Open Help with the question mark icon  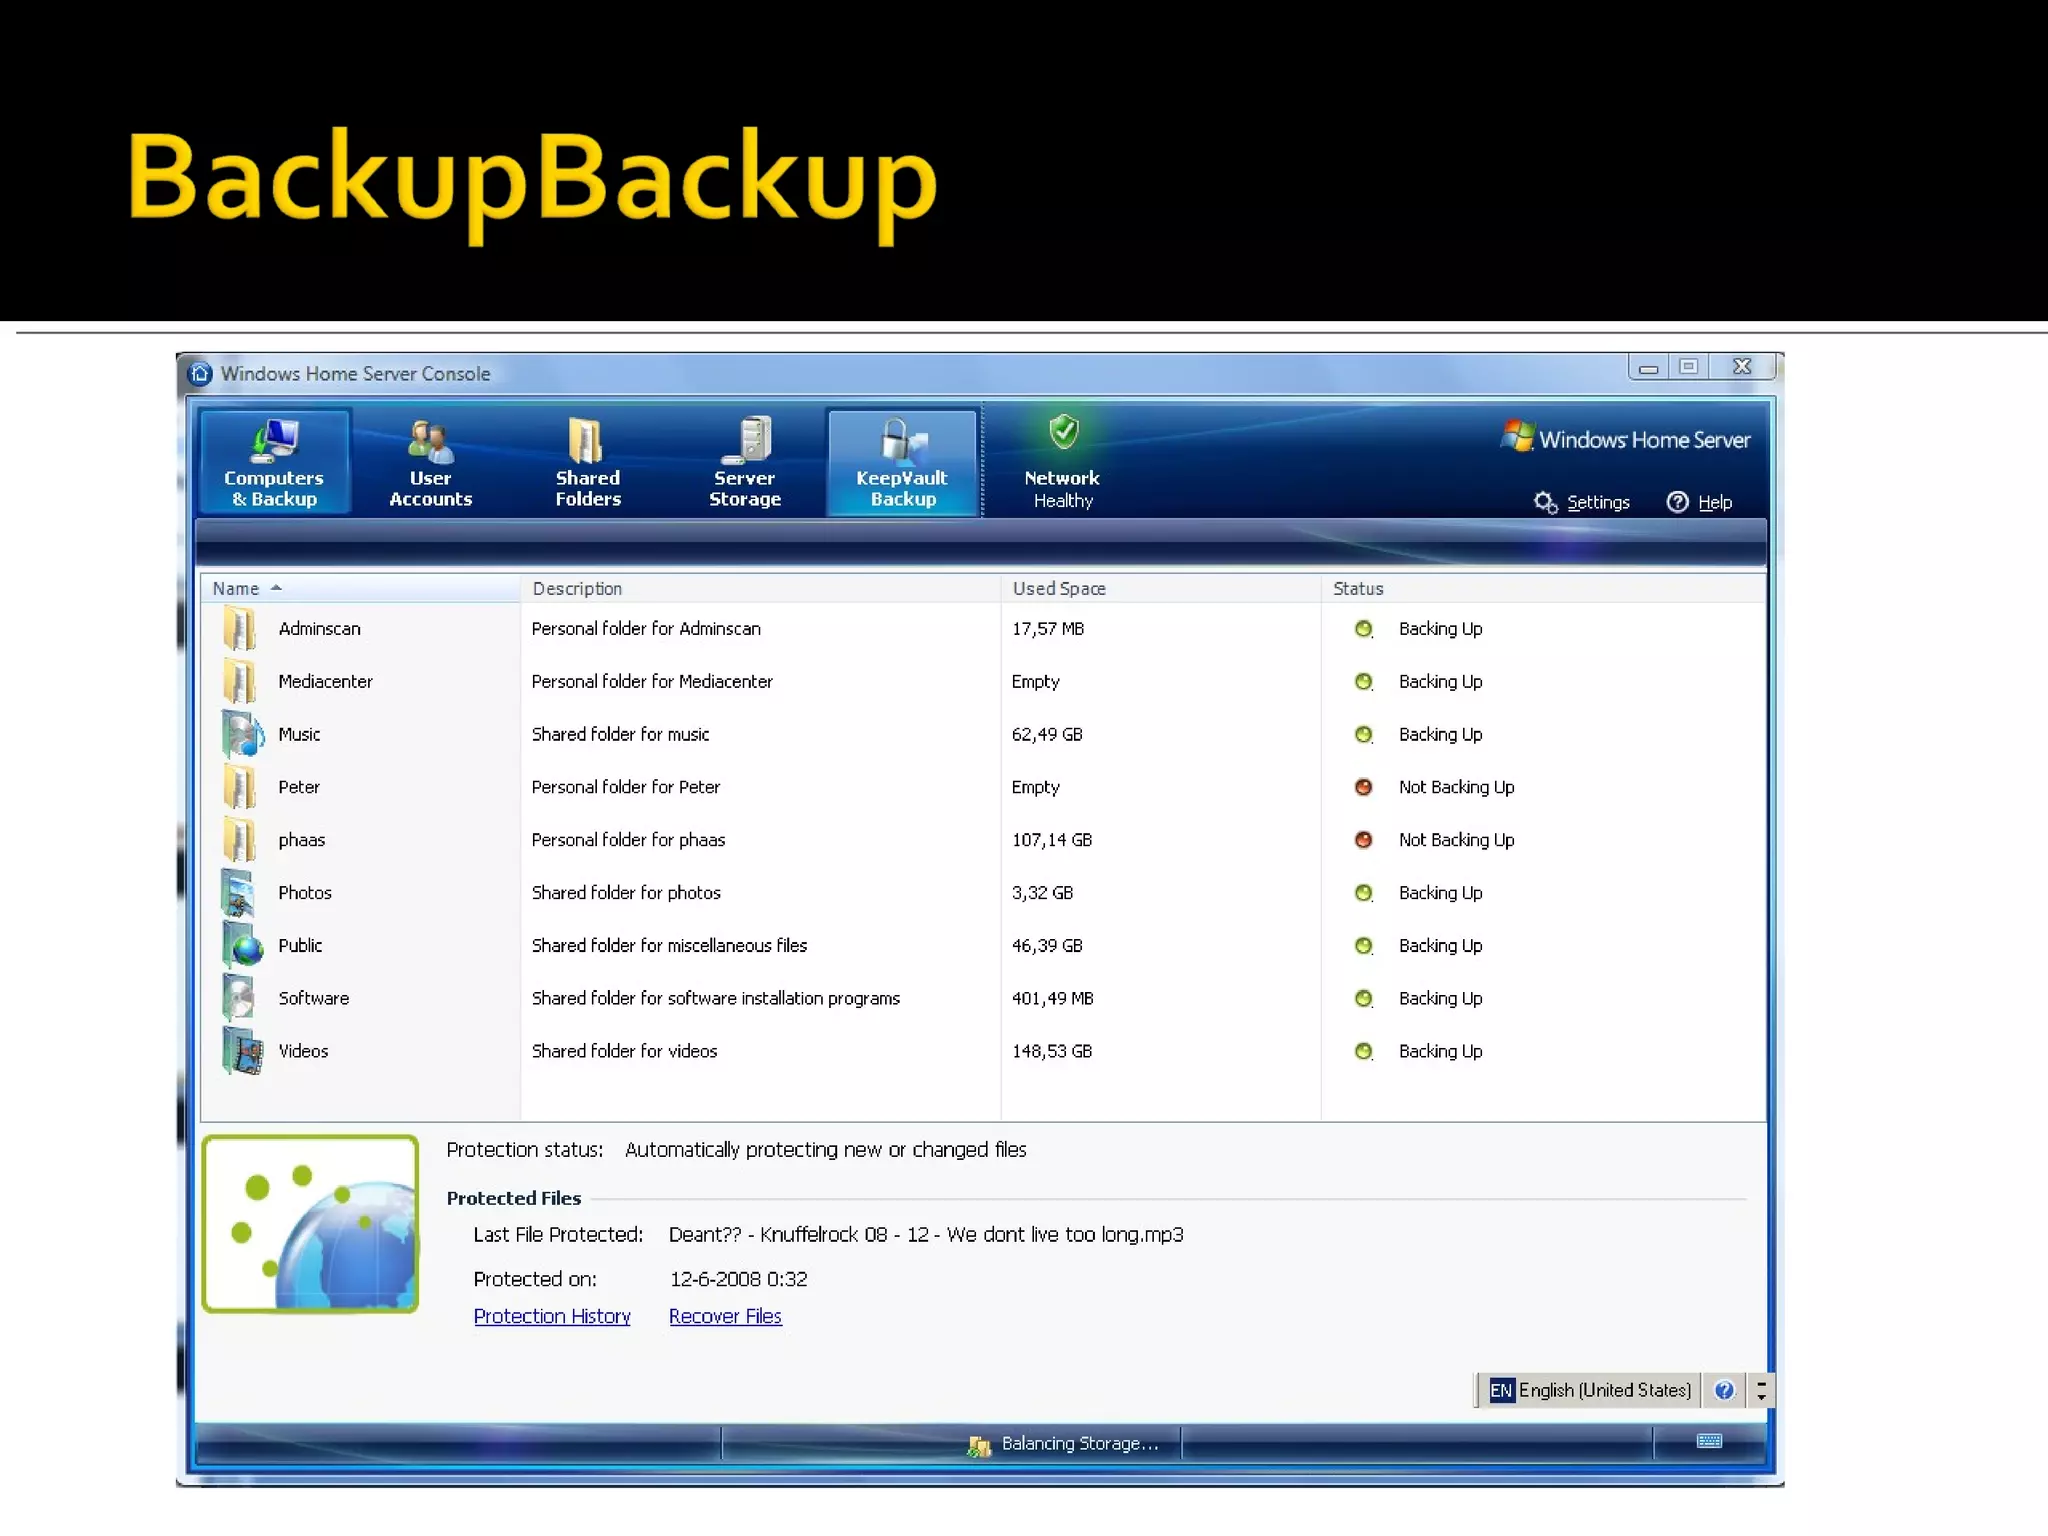pyautogui.click(x=1678, y=502)
